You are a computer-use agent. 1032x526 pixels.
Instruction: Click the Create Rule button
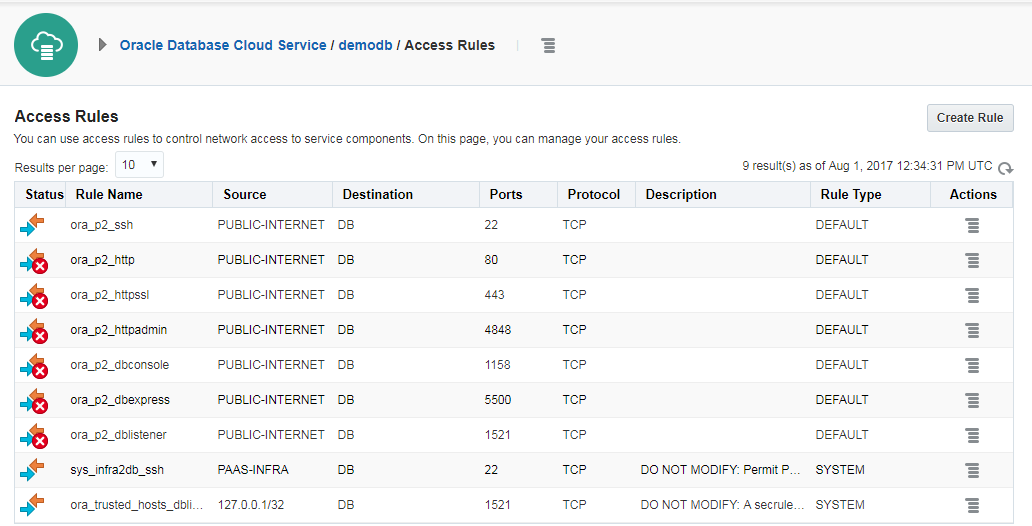pos(969,118)
